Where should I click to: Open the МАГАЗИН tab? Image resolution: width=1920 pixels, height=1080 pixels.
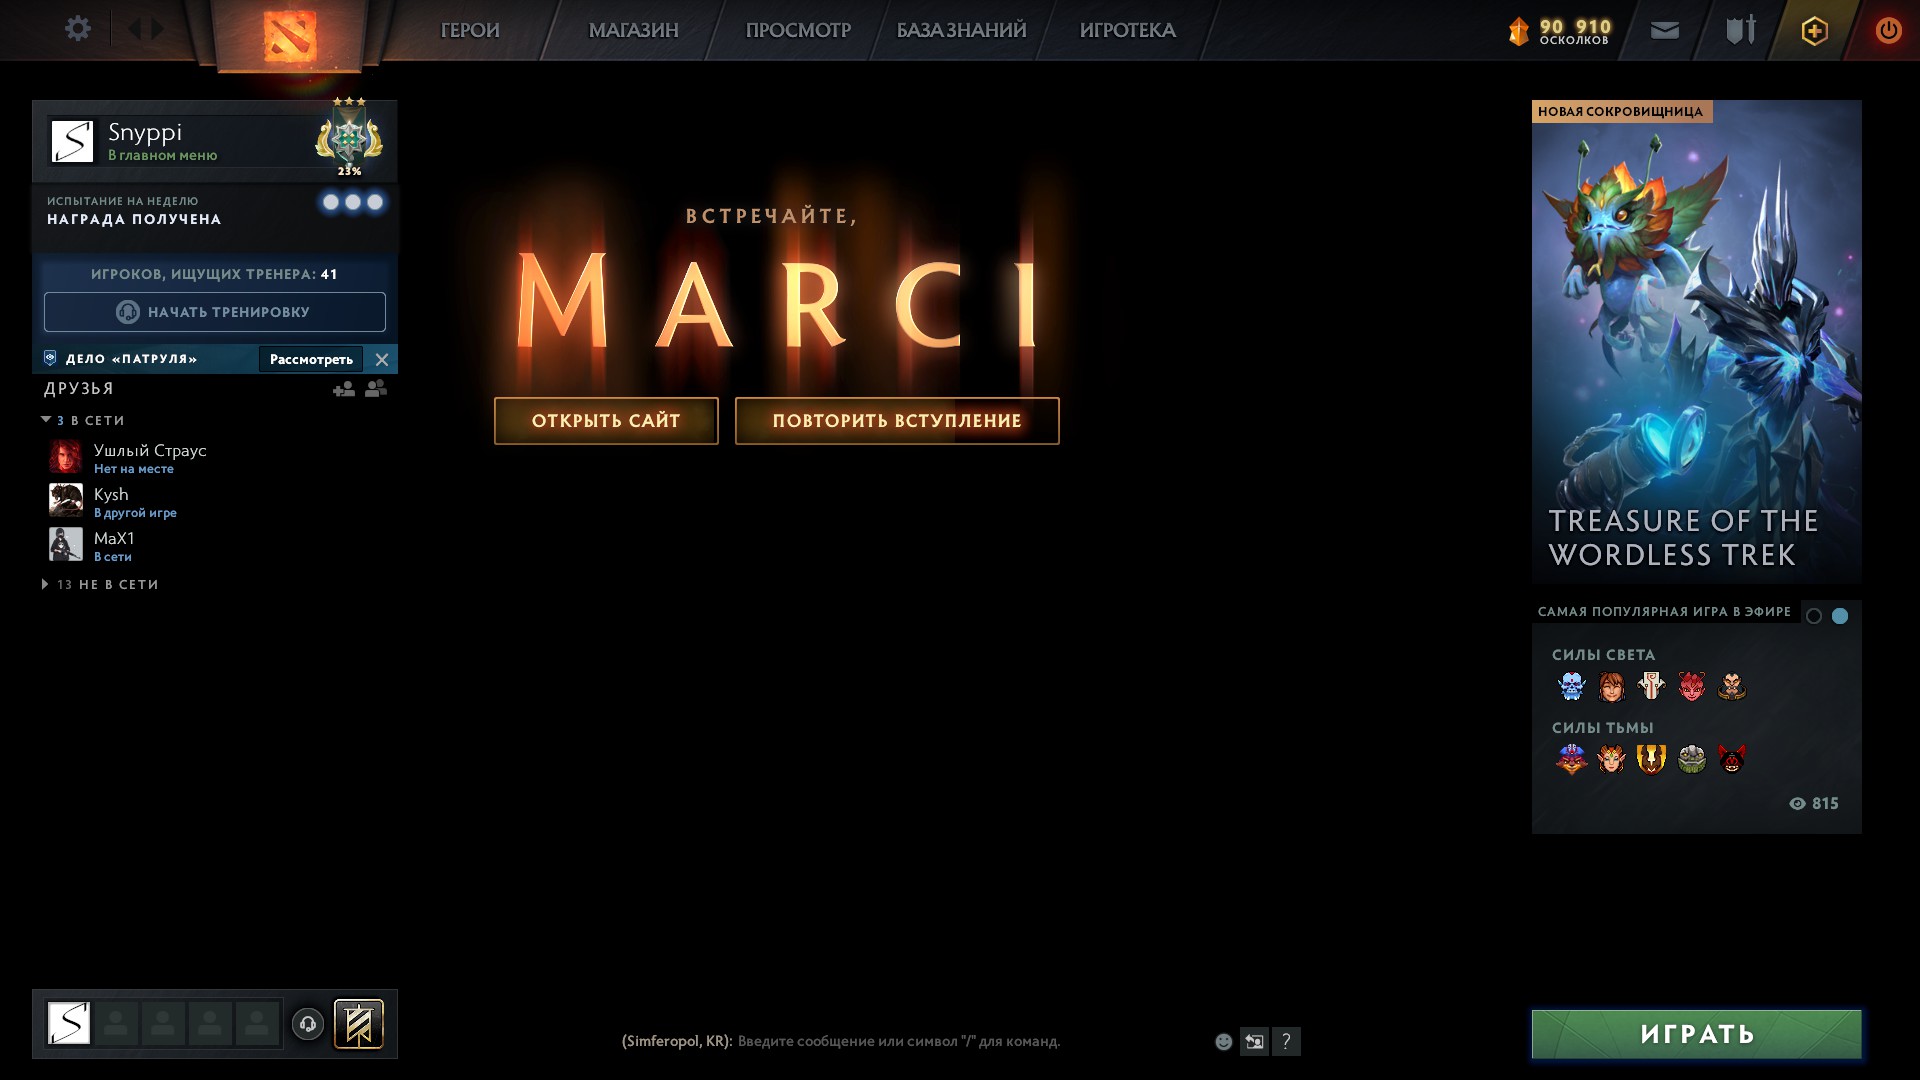[x=633, y=30]
